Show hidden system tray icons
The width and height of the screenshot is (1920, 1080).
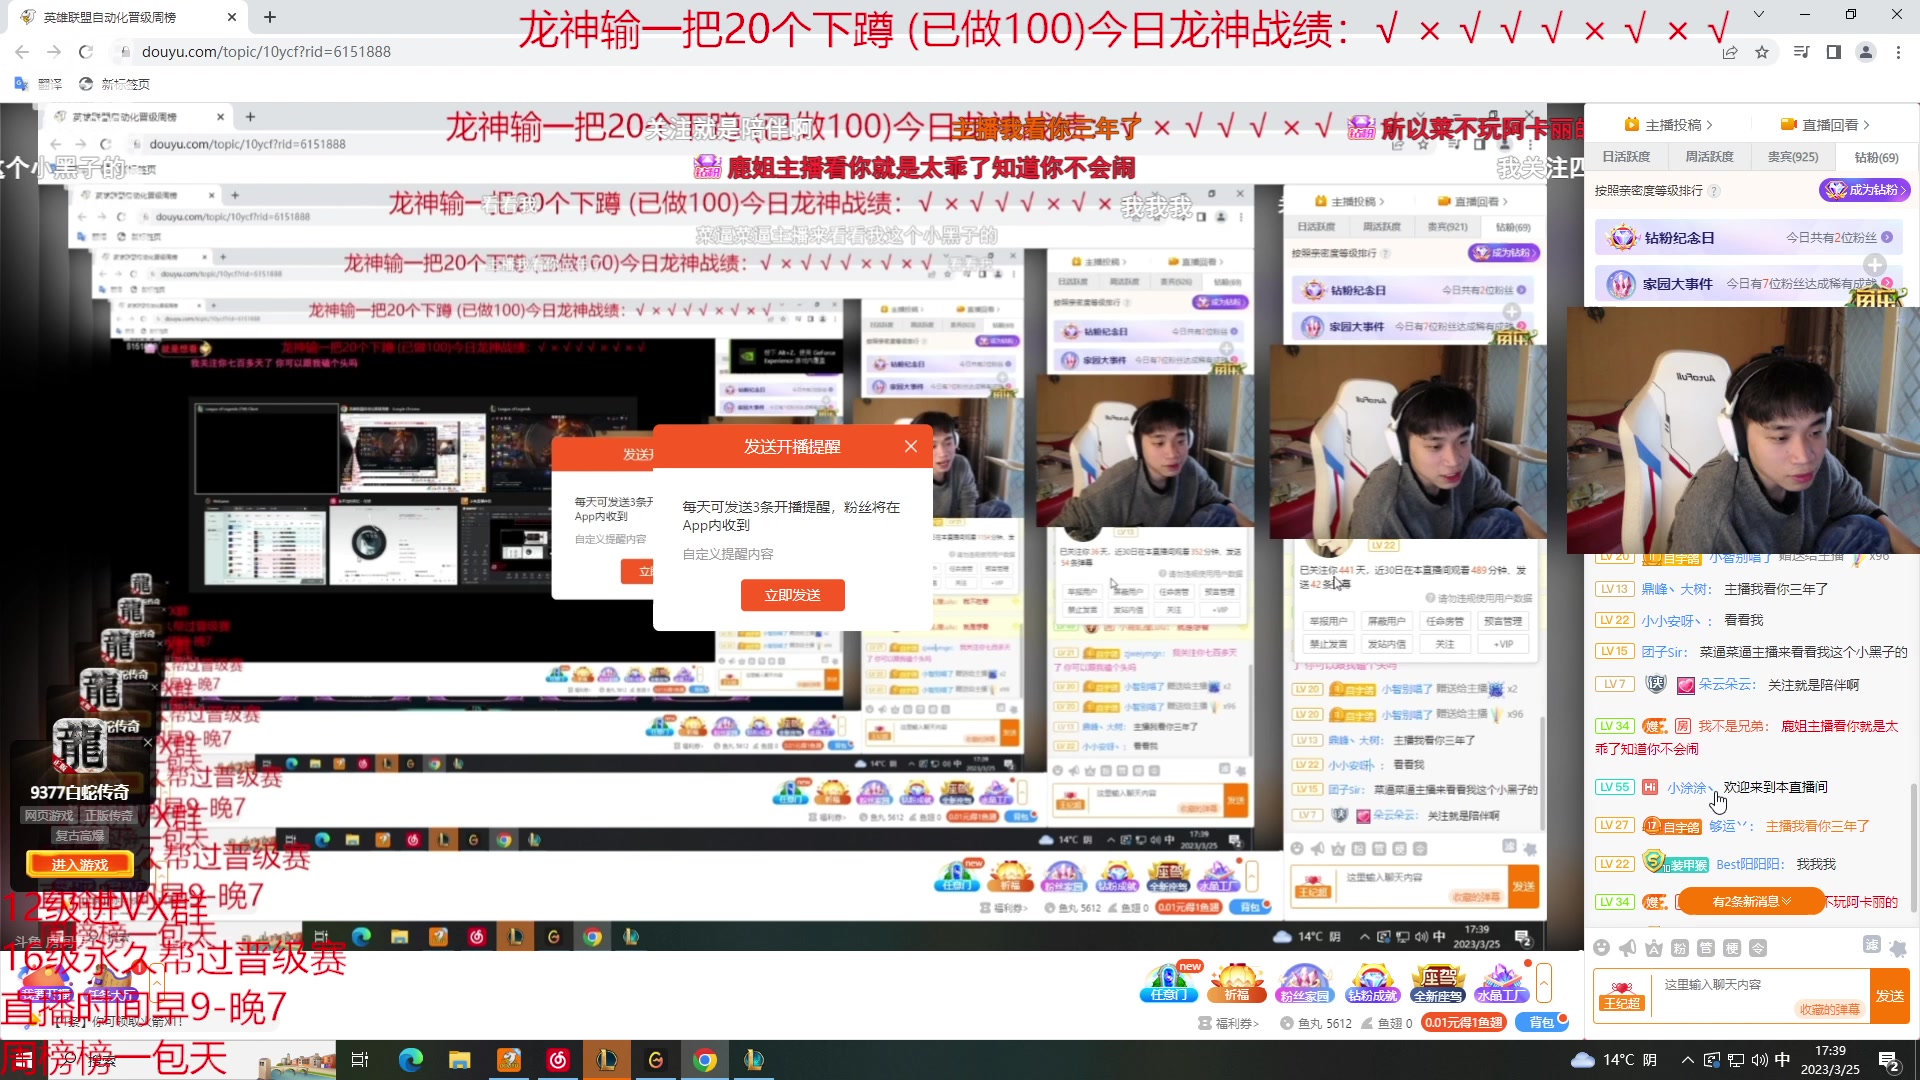coord(1688,1060)
